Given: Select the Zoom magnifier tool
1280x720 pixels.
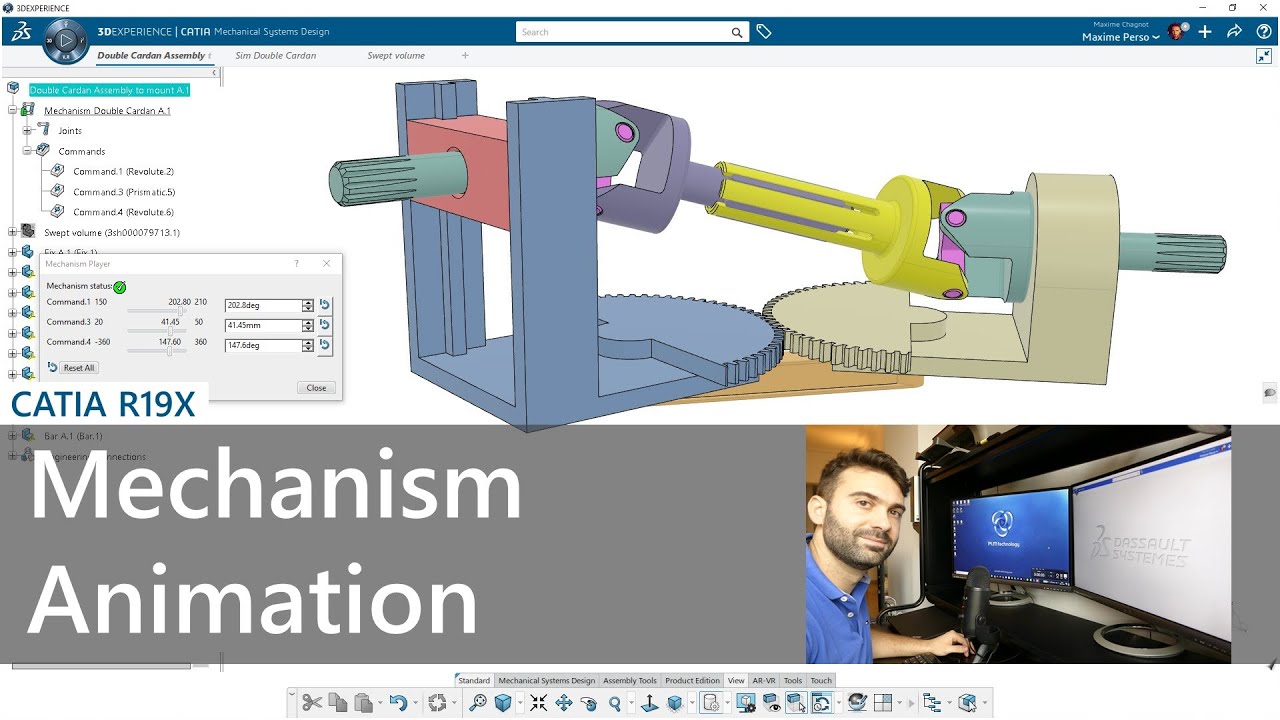Looking at the screenshot, I should pos(614,703).
